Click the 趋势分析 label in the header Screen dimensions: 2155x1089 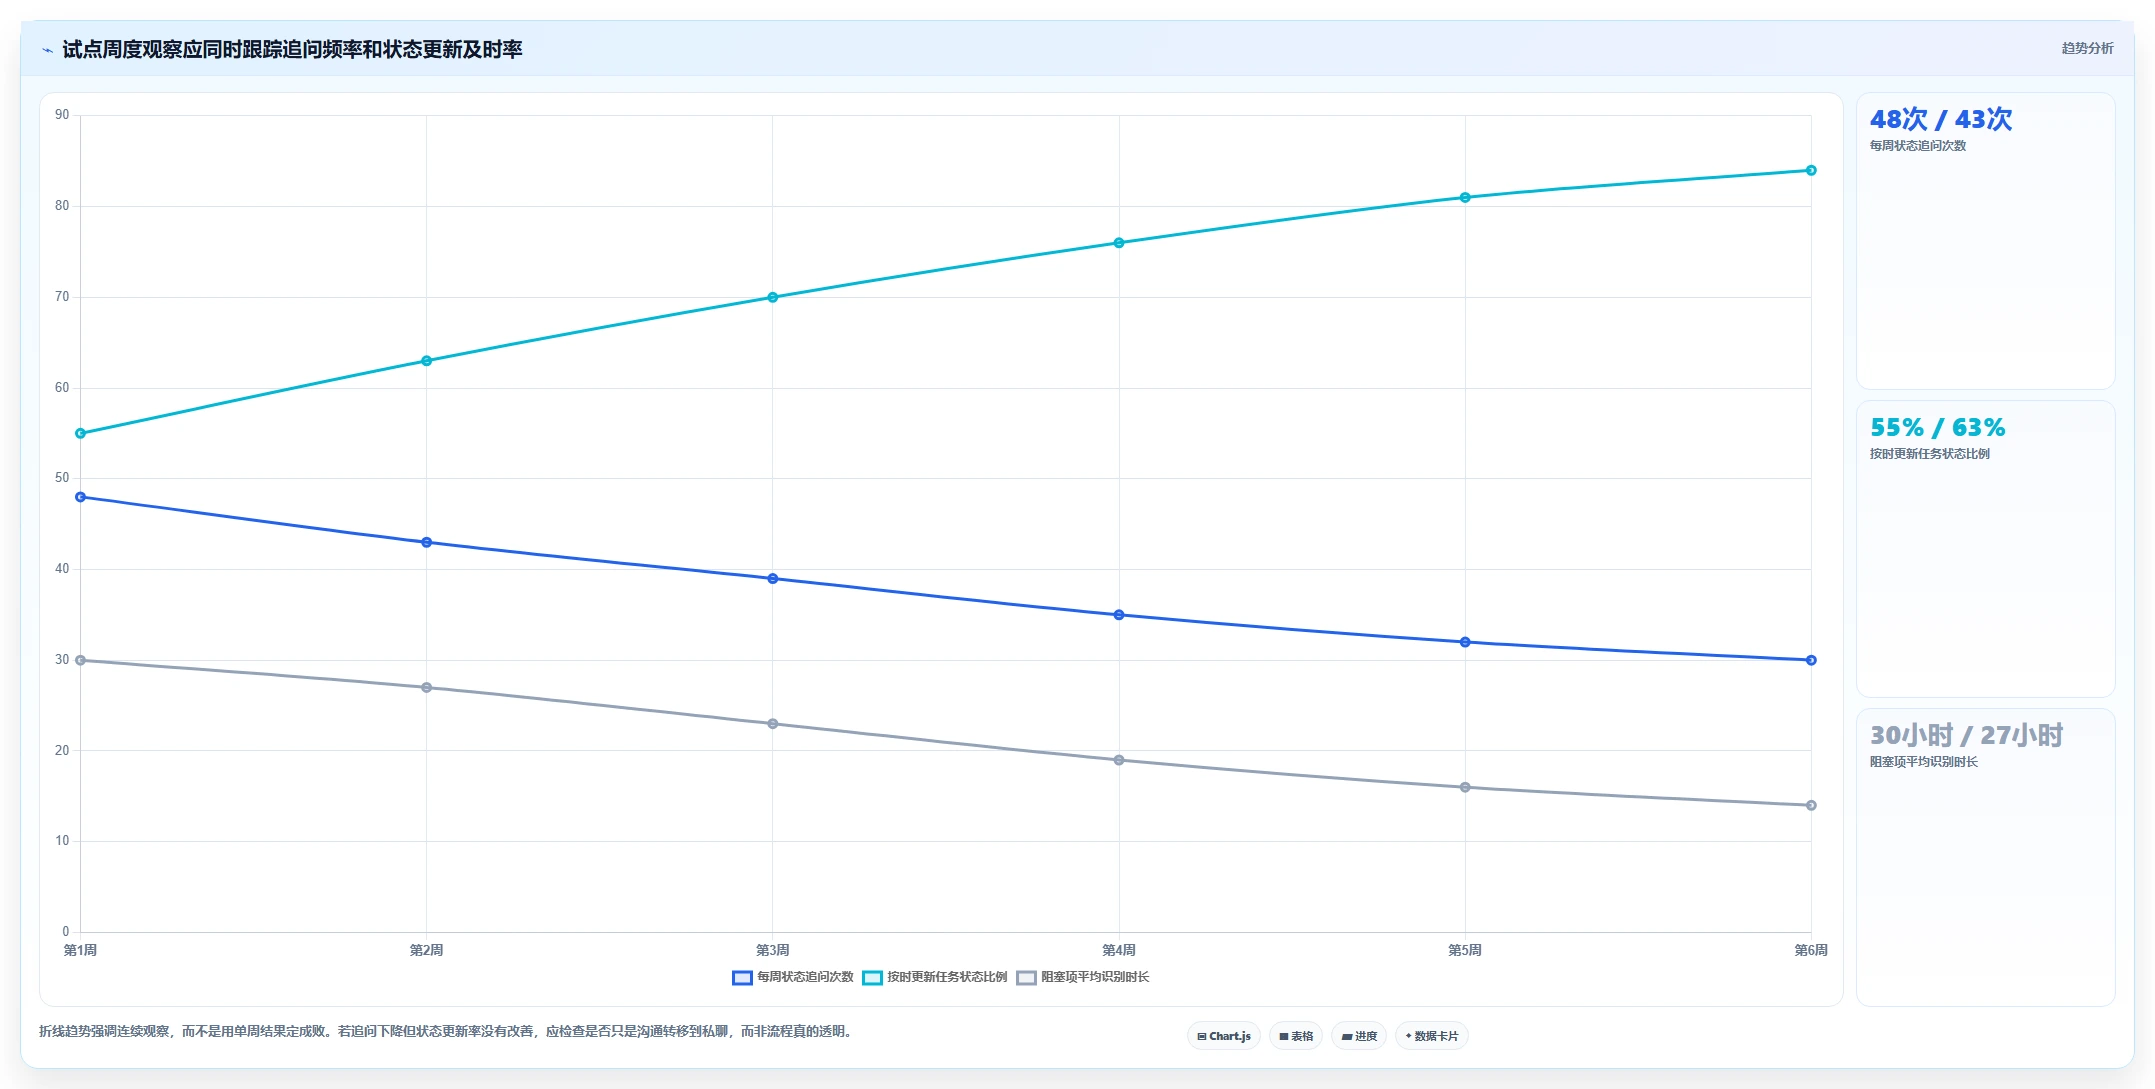(2087, 48)
